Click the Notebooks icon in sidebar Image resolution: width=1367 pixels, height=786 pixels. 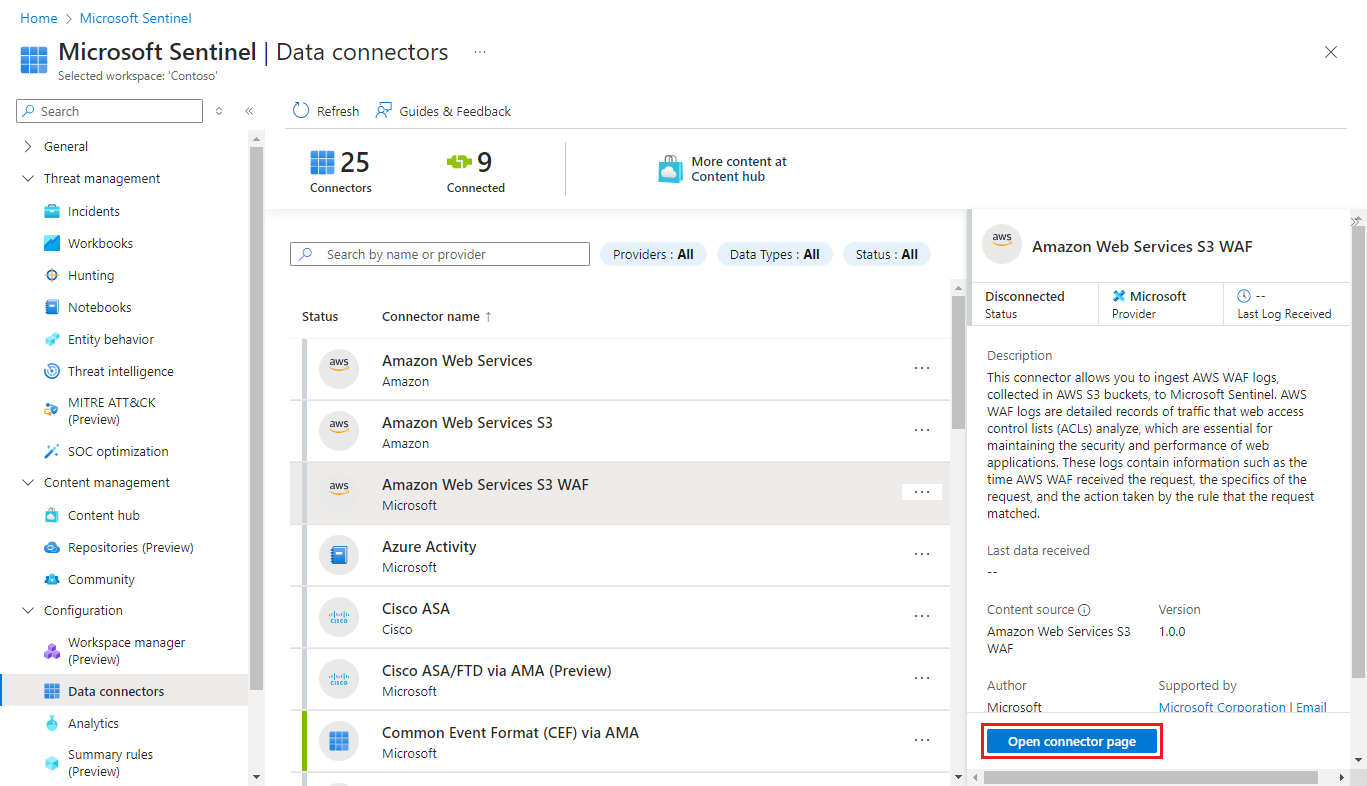52,307
